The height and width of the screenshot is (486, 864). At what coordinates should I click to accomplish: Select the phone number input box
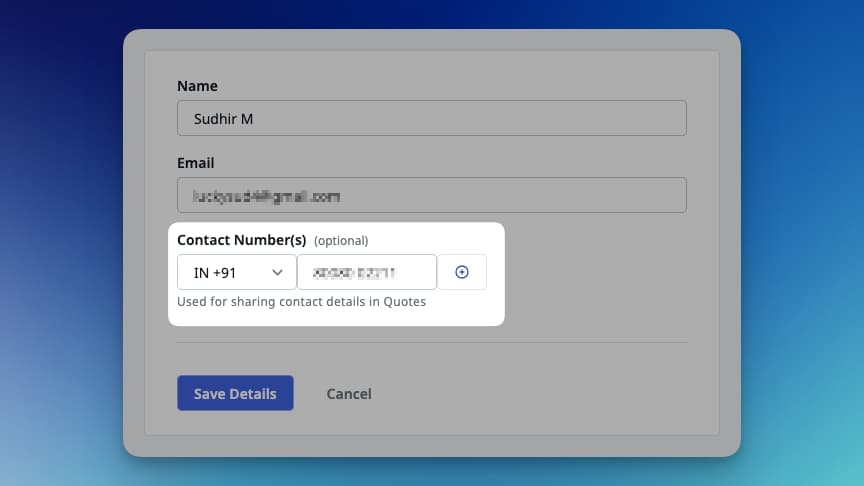click(x=366, y=272)
